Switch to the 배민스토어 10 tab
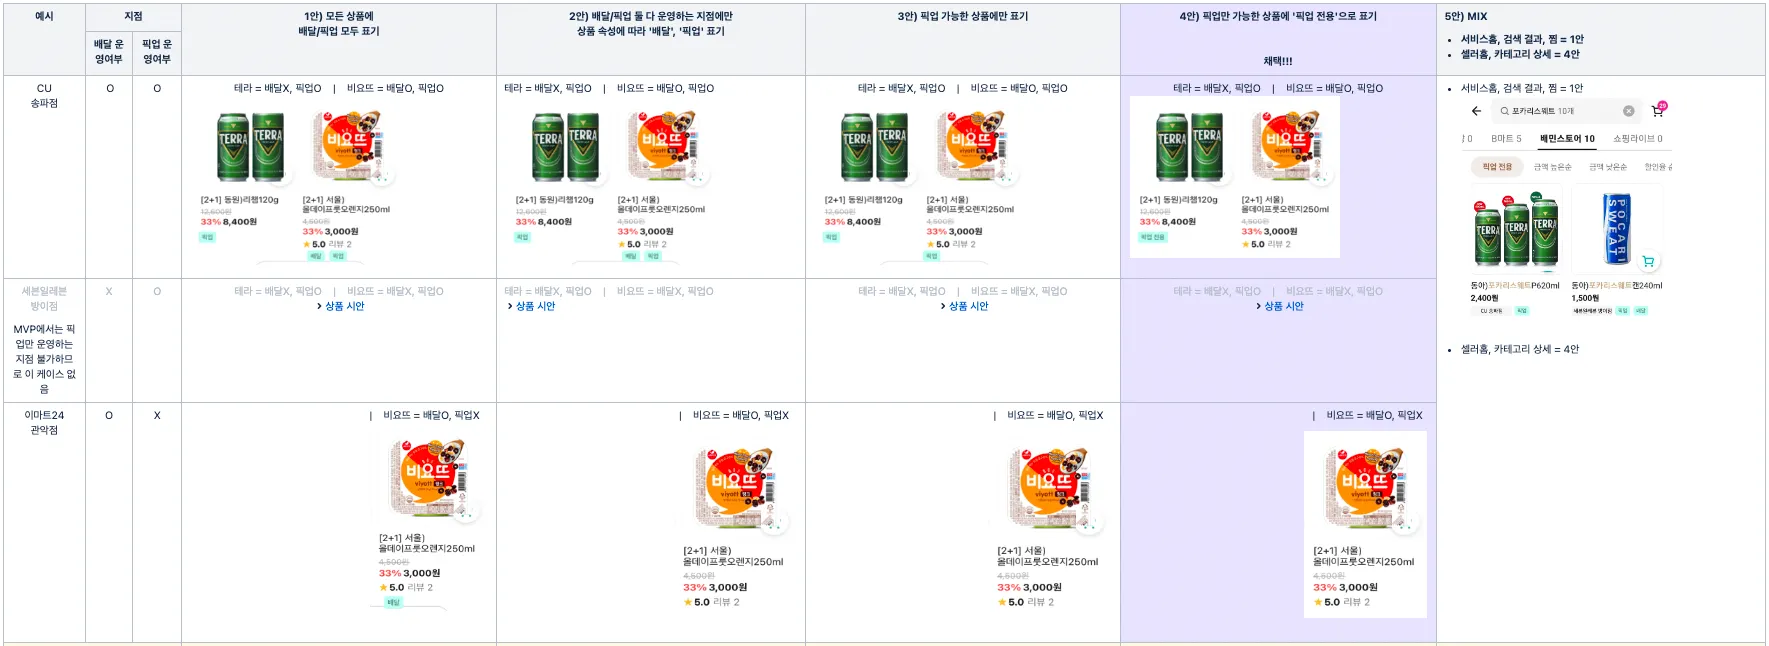Screen dimensions: 1769x646 [1567, 139]
